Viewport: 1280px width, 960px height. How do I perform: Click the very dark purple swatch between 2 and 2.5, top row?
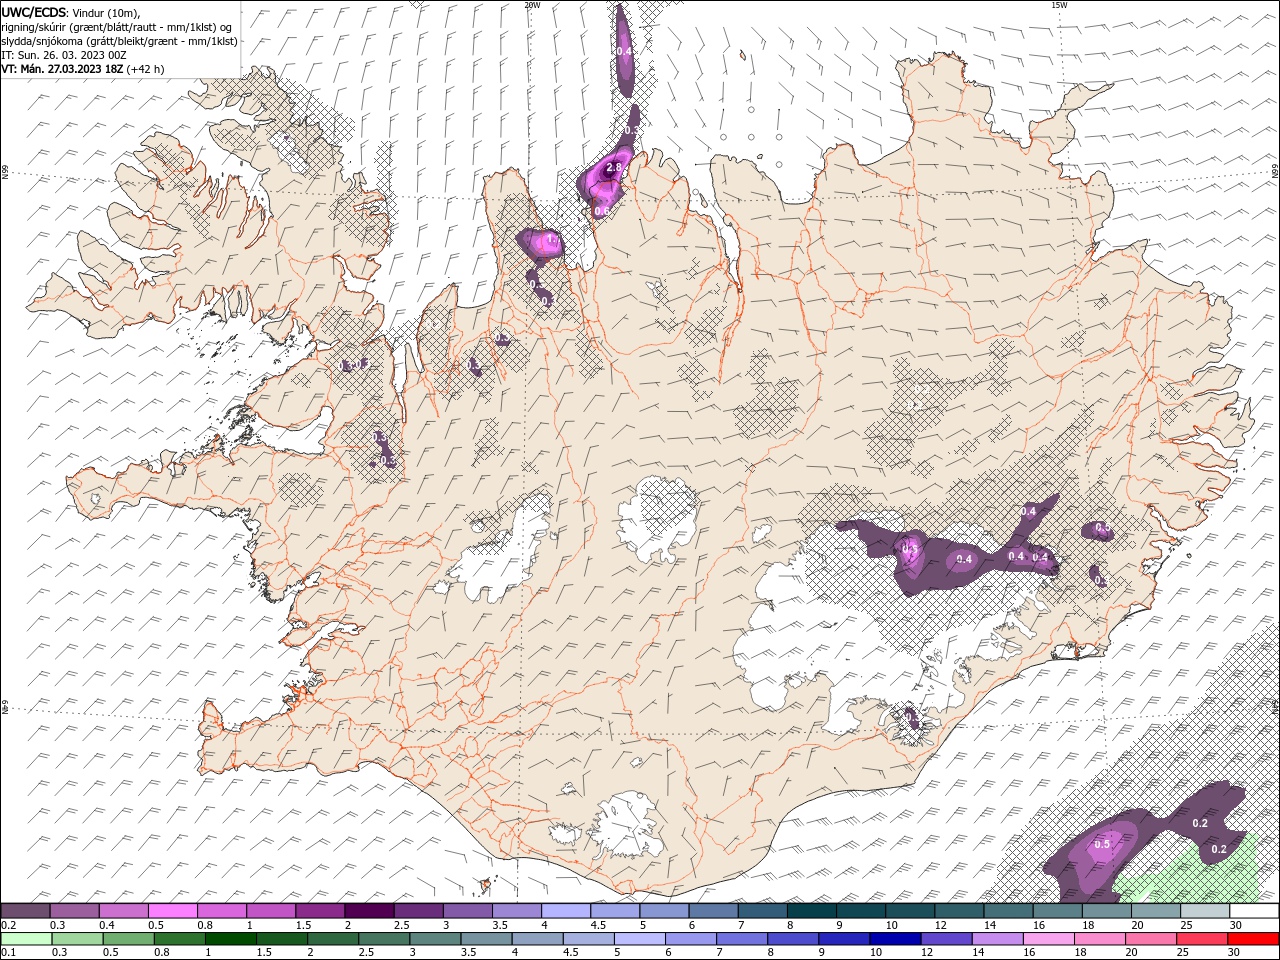tap(369, 911)
